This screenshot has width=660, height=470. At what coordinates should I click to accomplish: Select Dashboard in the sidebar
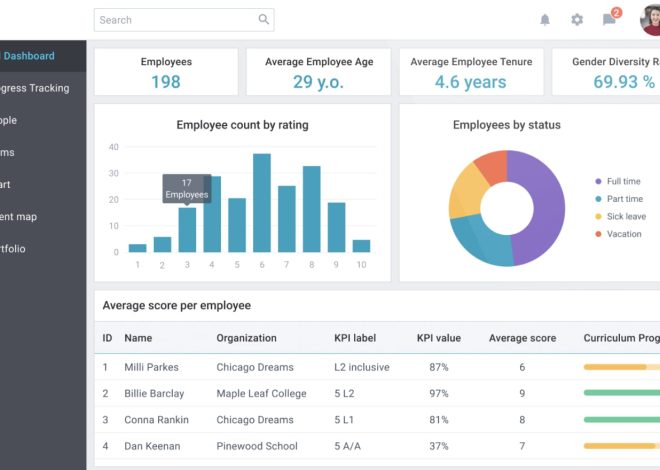tap(43, 56)
